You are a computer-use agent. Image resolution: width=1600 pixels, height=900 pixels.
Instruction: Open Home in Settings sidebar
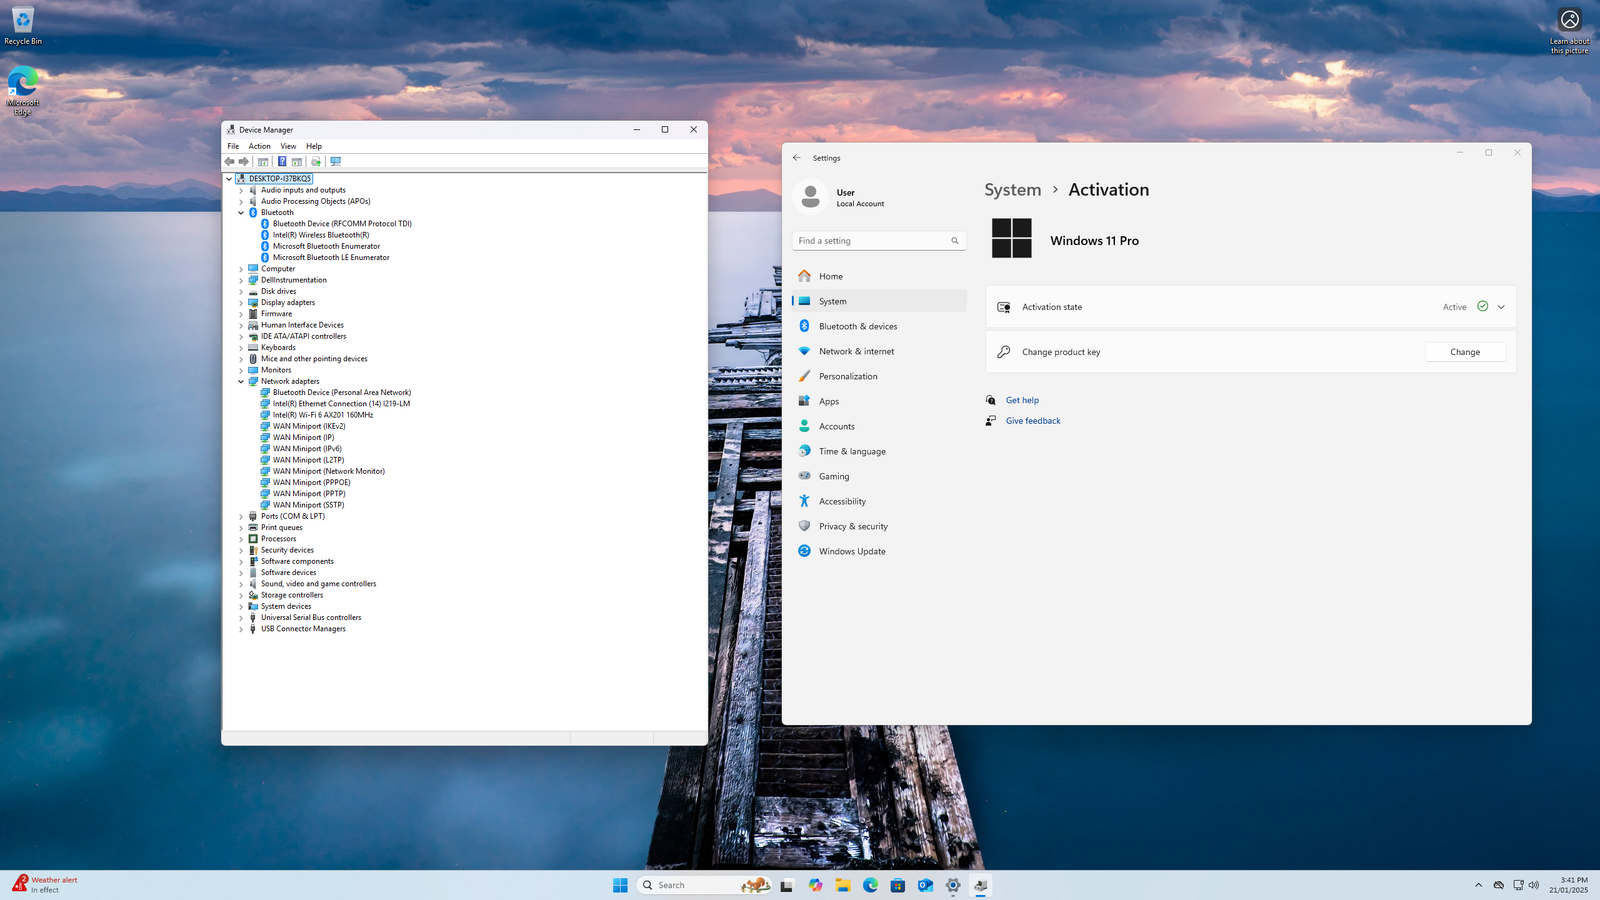pos(880,276)
